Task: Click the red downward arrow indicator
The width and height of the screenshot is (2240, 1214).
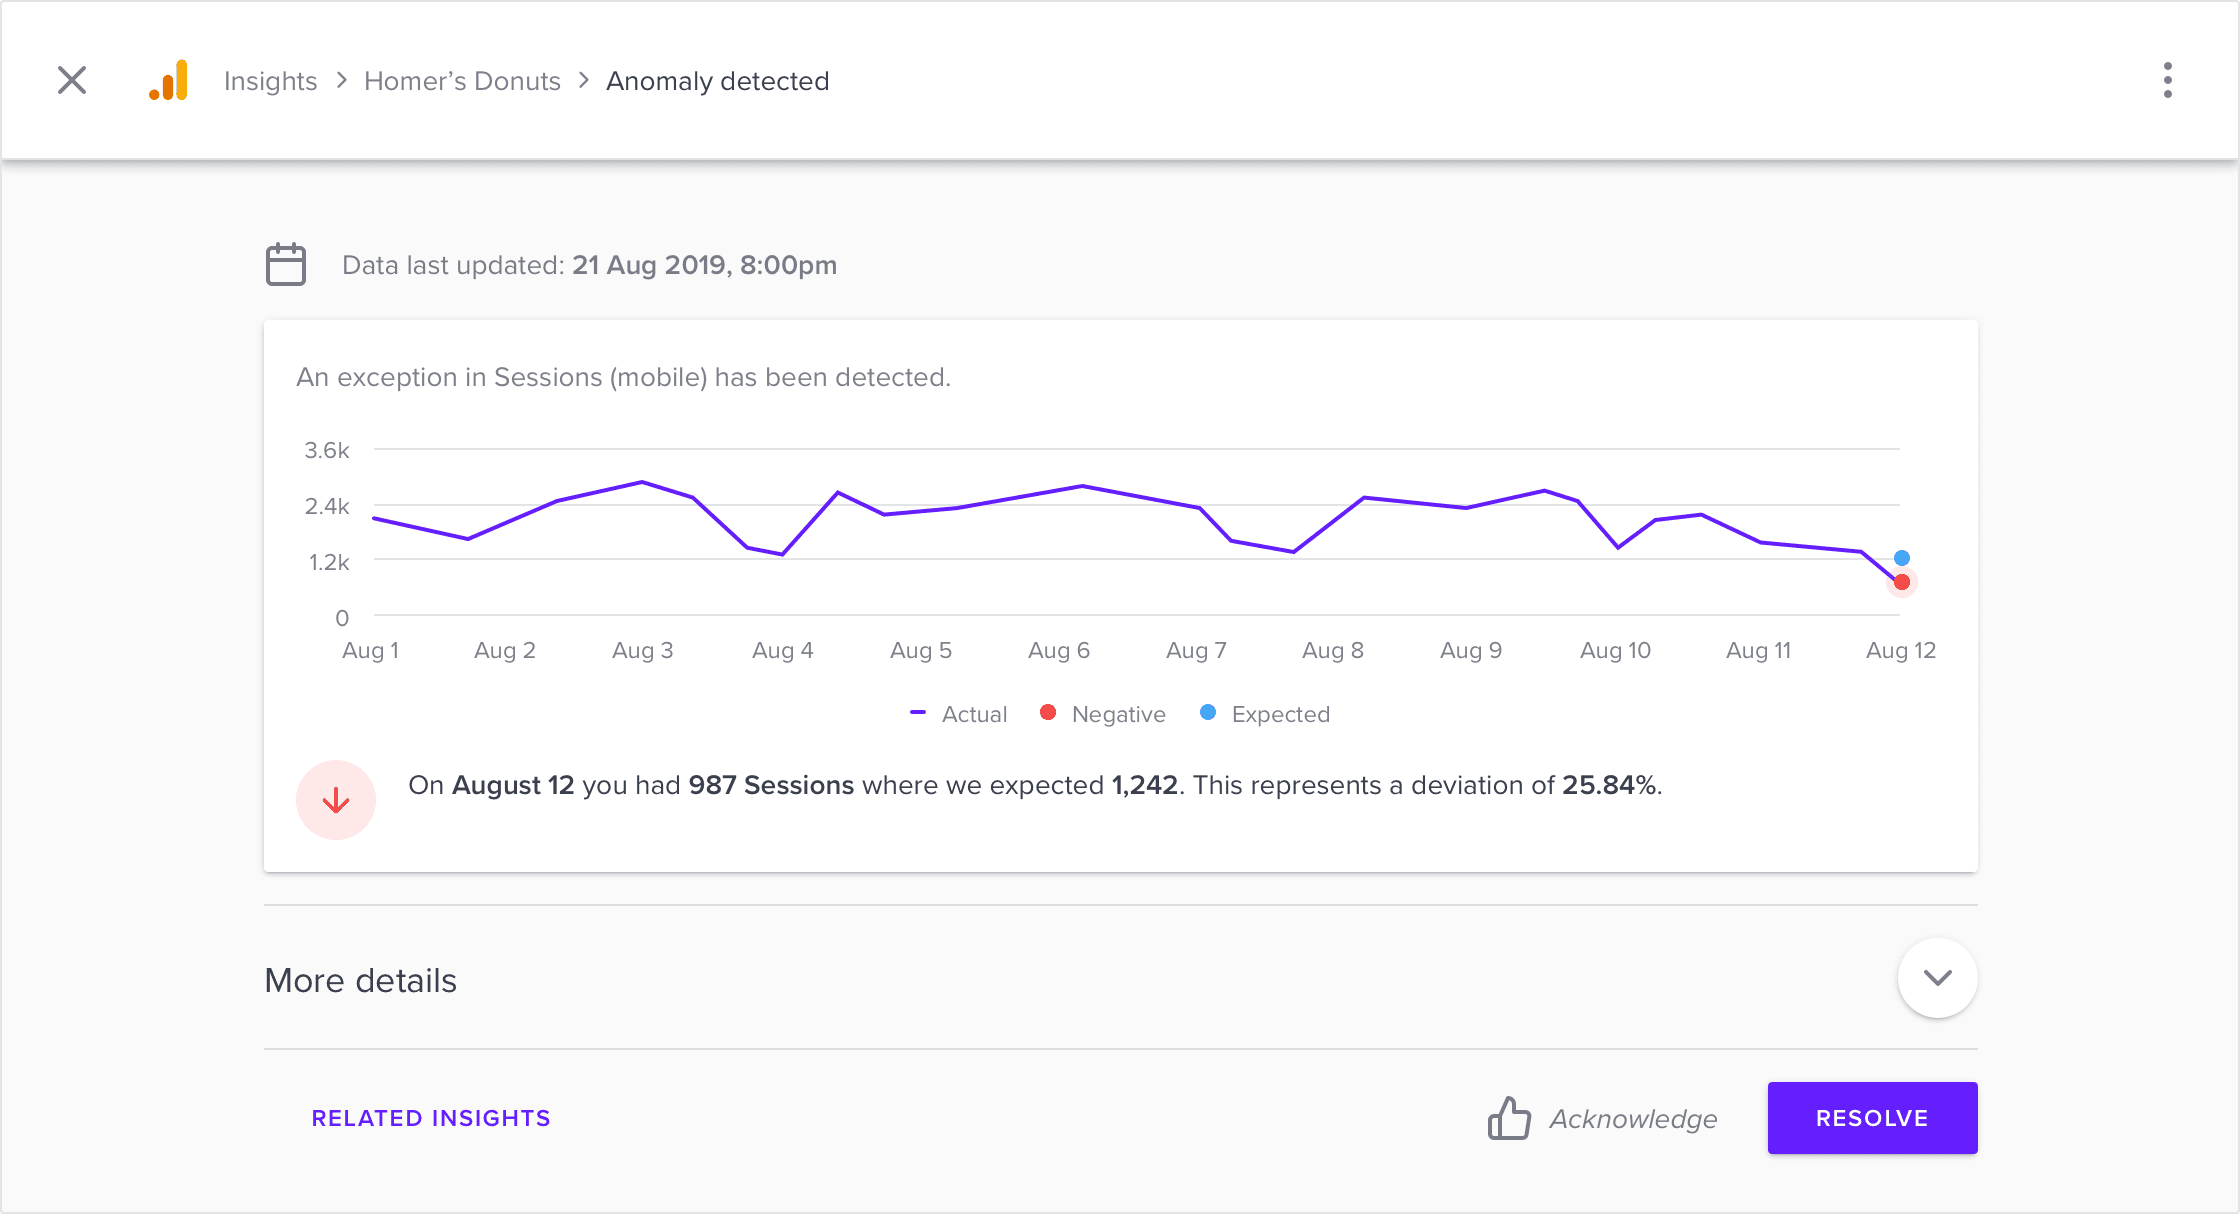Action: pyautogui.click(x=336, y=800)
